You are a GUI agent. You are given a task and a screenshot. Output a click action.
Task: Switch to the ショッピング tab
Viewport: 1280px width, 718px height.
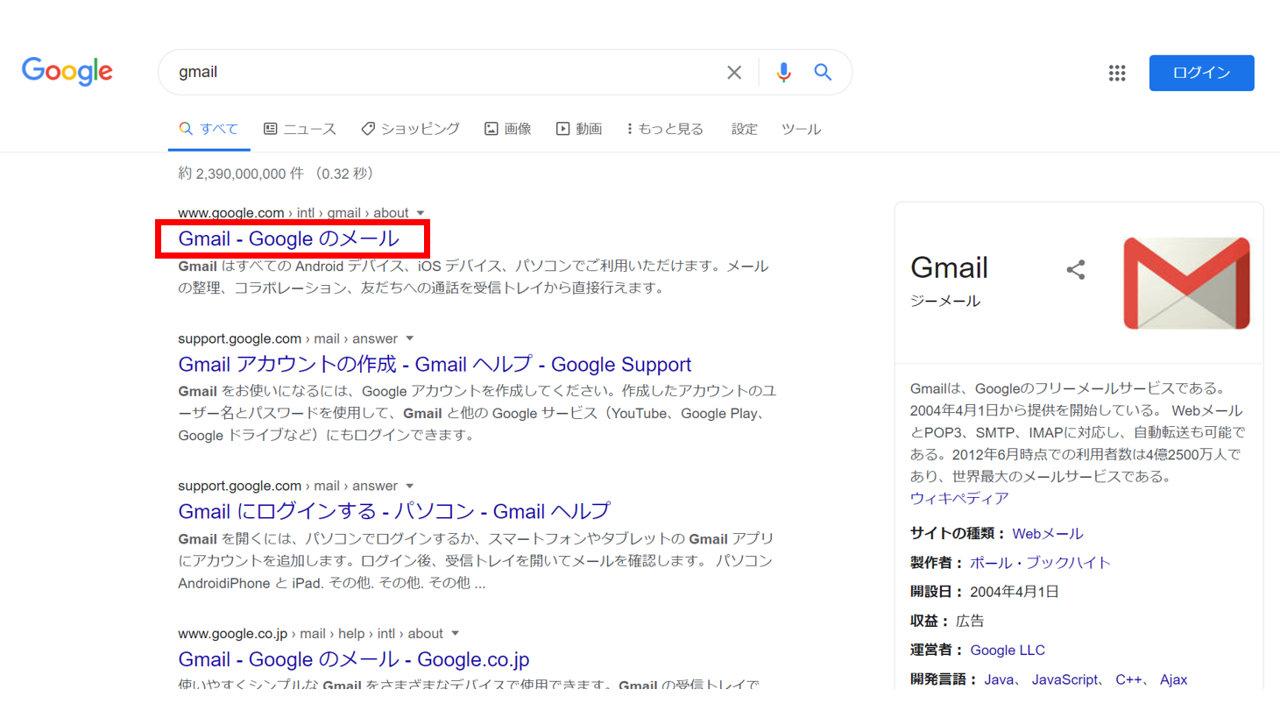(410, 129)
